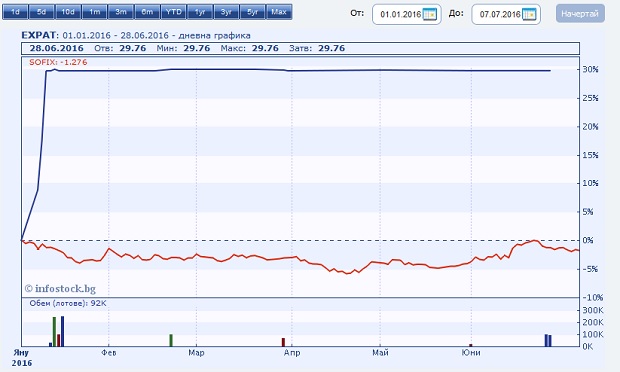Image resolution: width=620 pixels, height=372 pixels.
Task: Click the Начертай draw button
Action: point(580,14)
